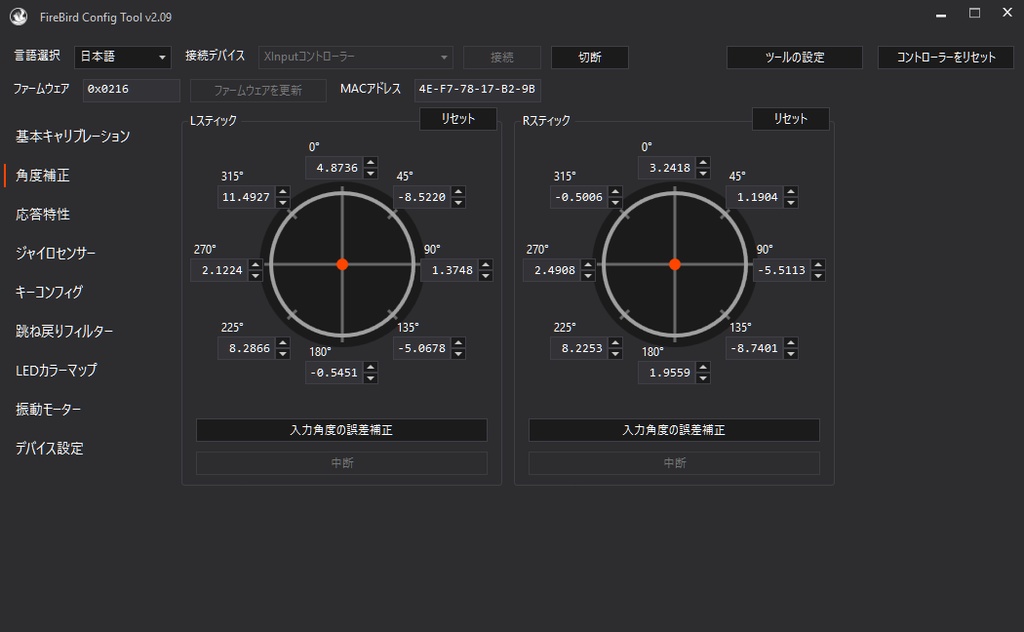
Task: Increment the L stick 0° value with up arrow
Action: click(370, 162)
